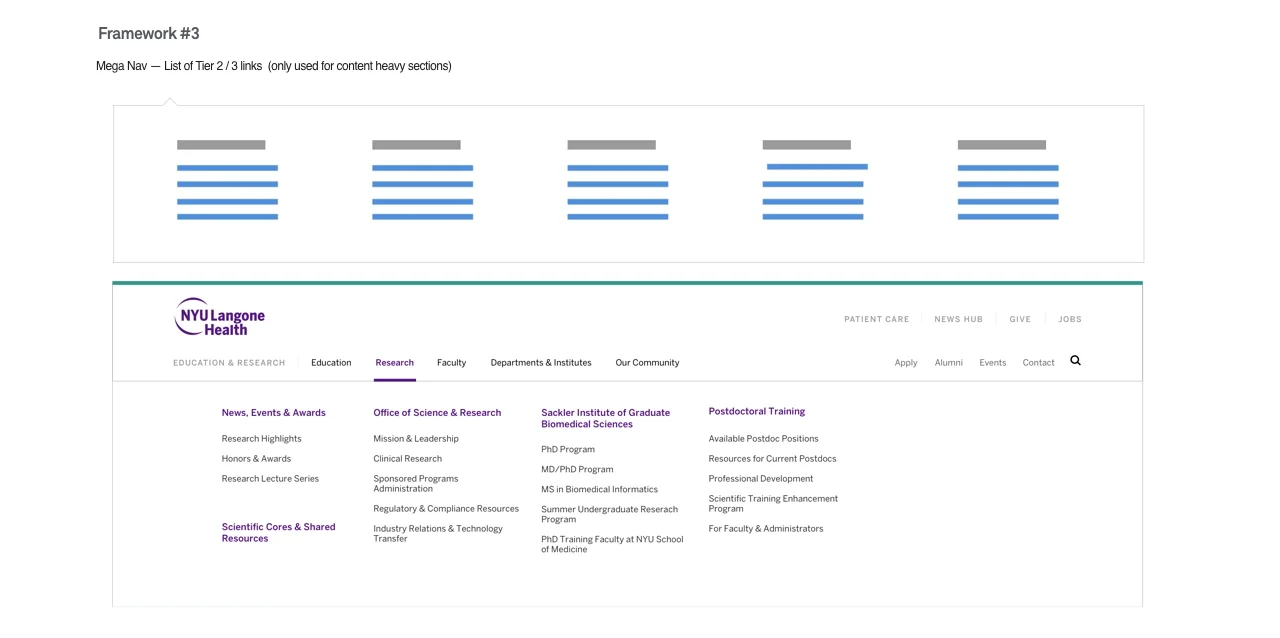Open Departments & Institutes nav item
Screen dimensions: 1280x638
[x=541, y=363]
